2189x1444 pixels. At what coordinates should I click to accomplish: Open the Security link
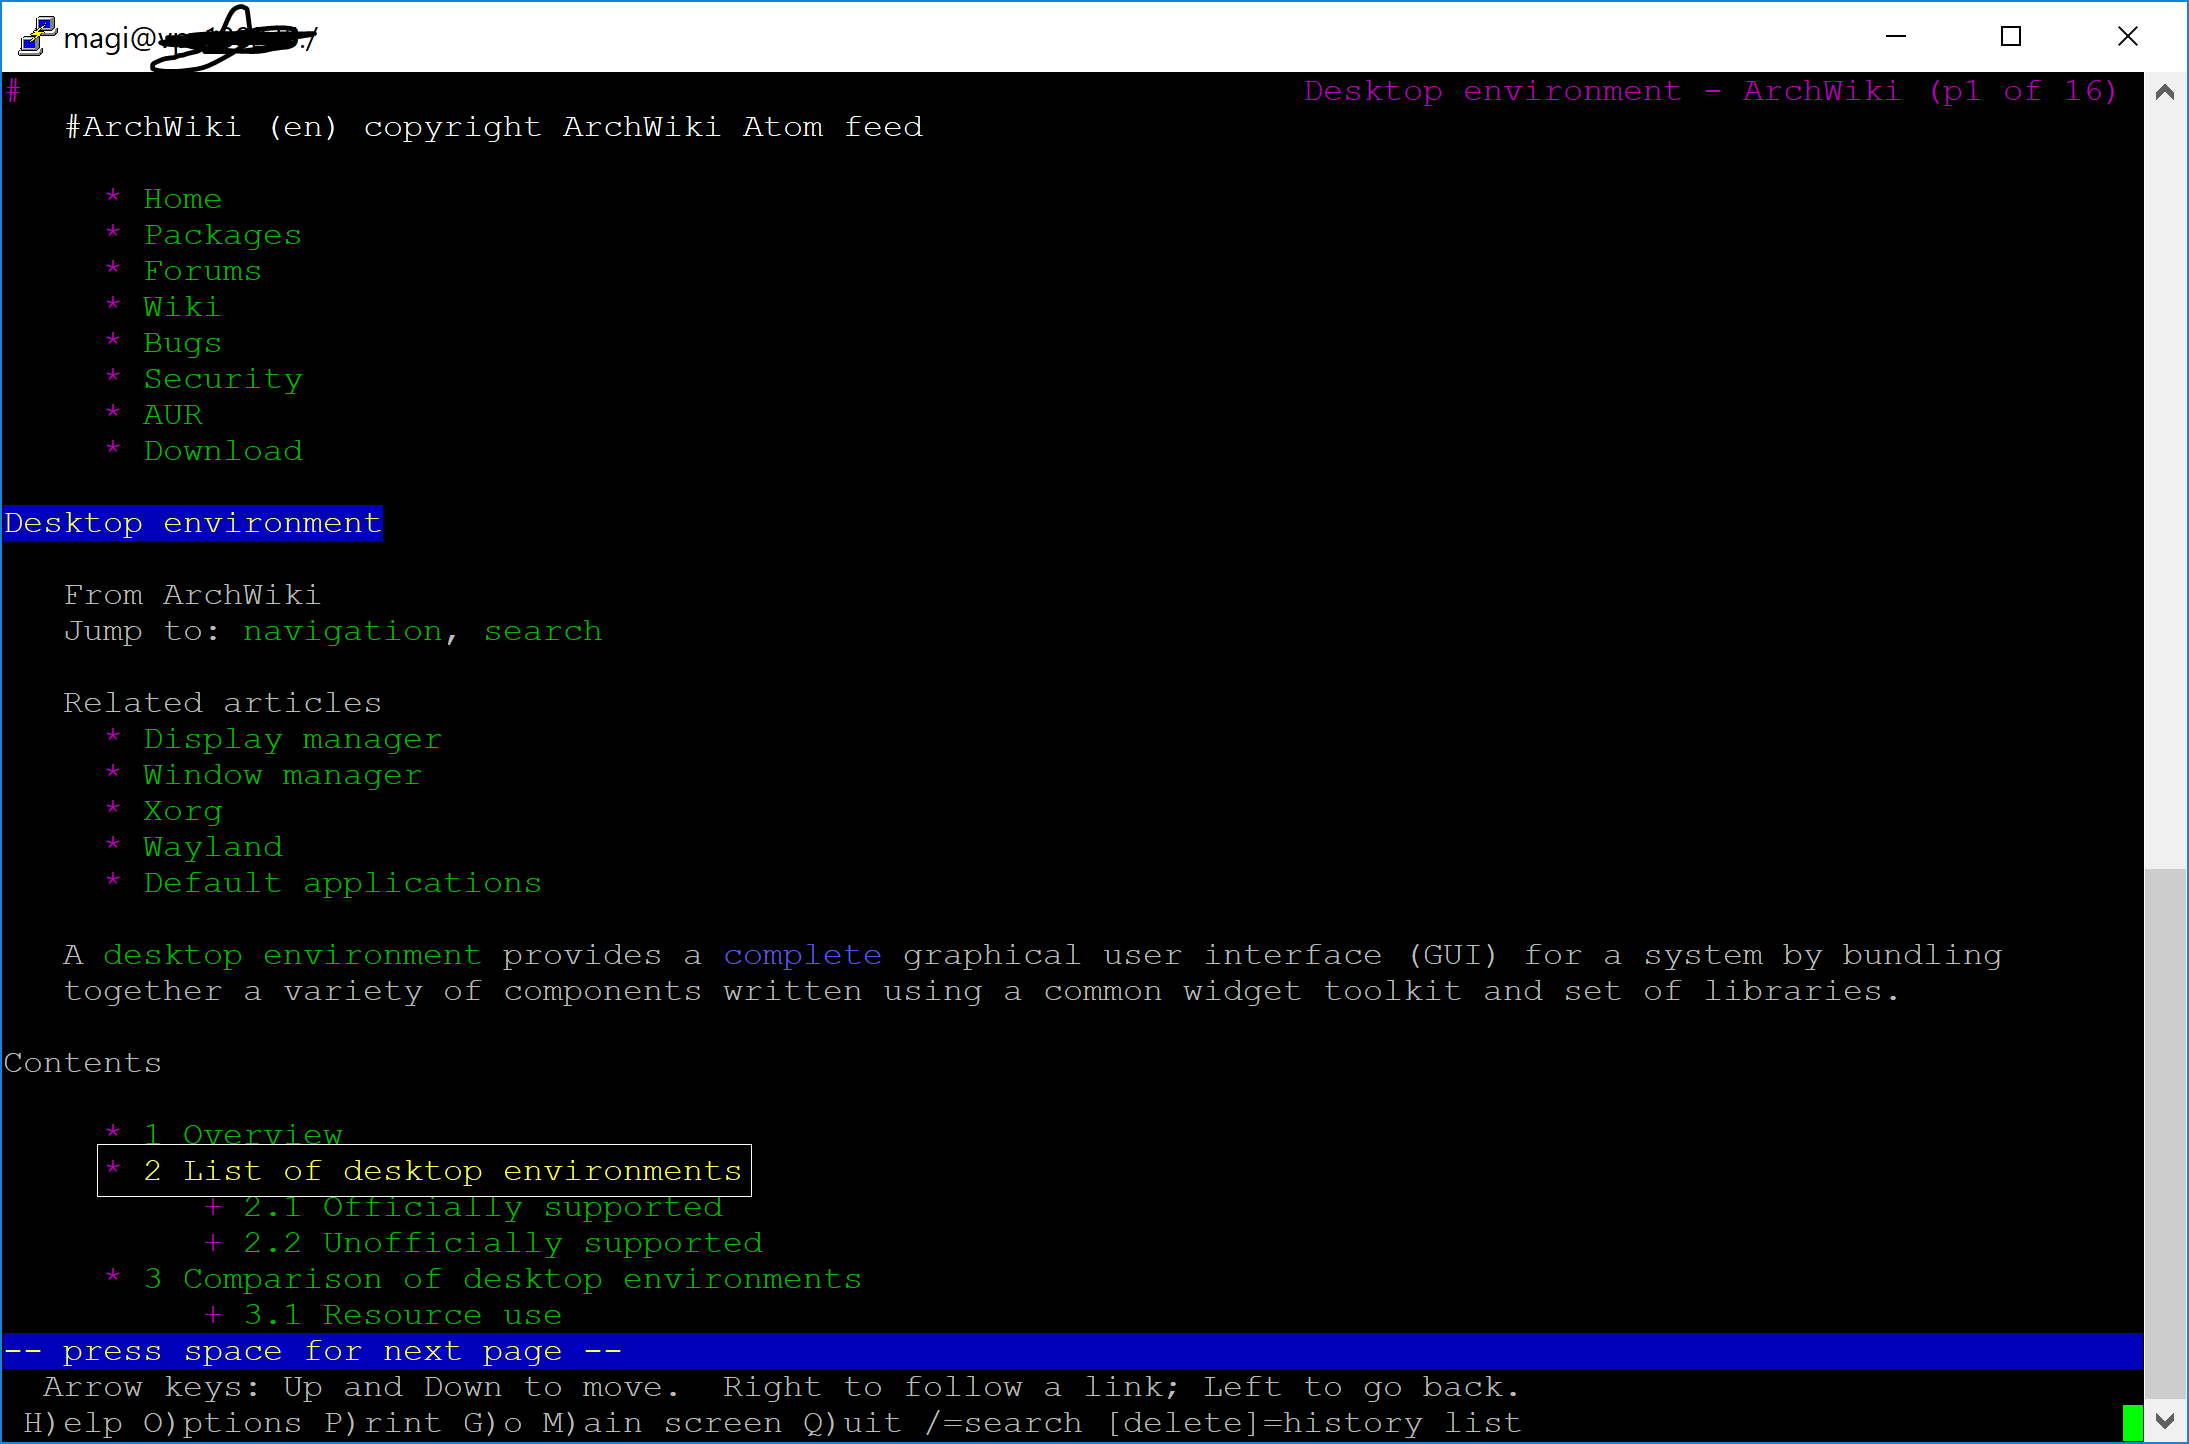coord(222,379)
